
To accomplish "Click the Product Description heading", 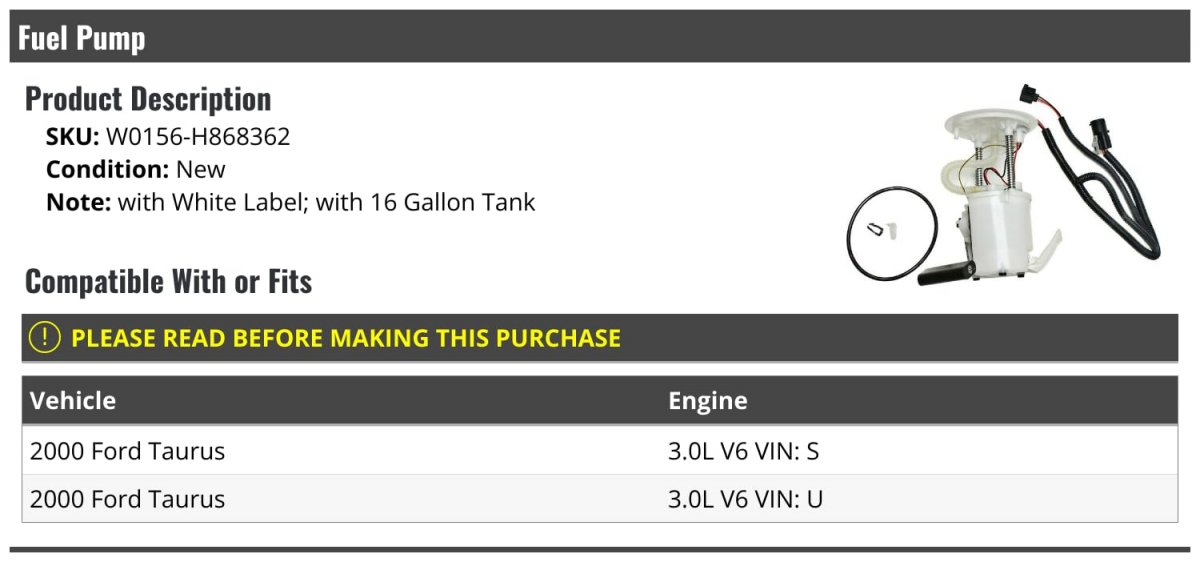I will [x=148, y=99].
